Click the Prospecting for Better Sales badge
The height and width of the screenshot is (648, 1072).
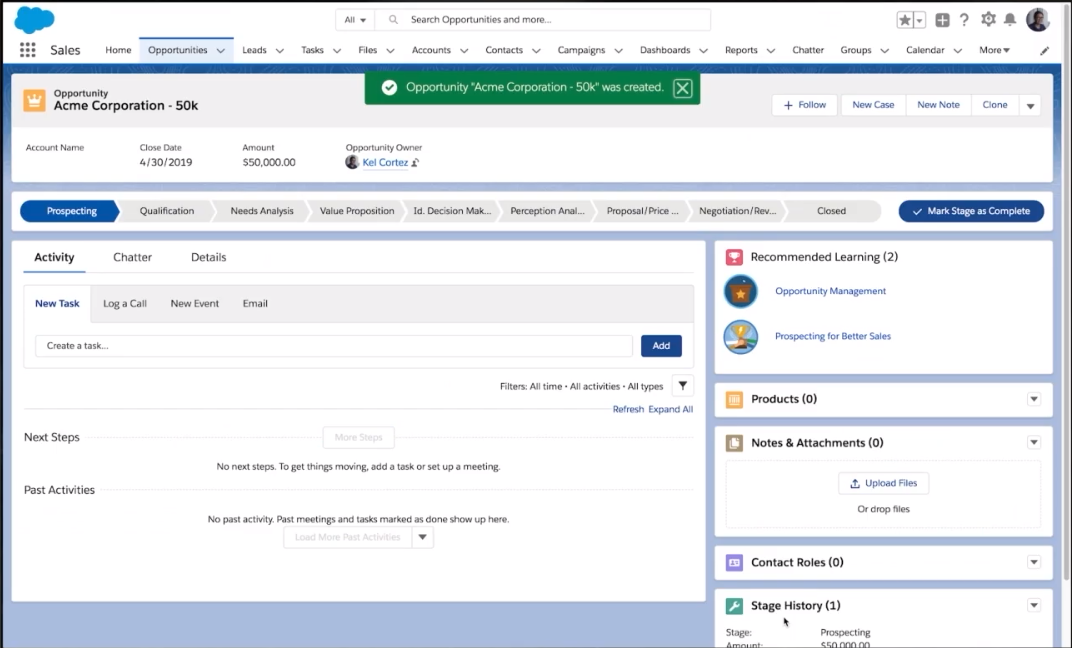pyautogui.click(x=740, y=337)
